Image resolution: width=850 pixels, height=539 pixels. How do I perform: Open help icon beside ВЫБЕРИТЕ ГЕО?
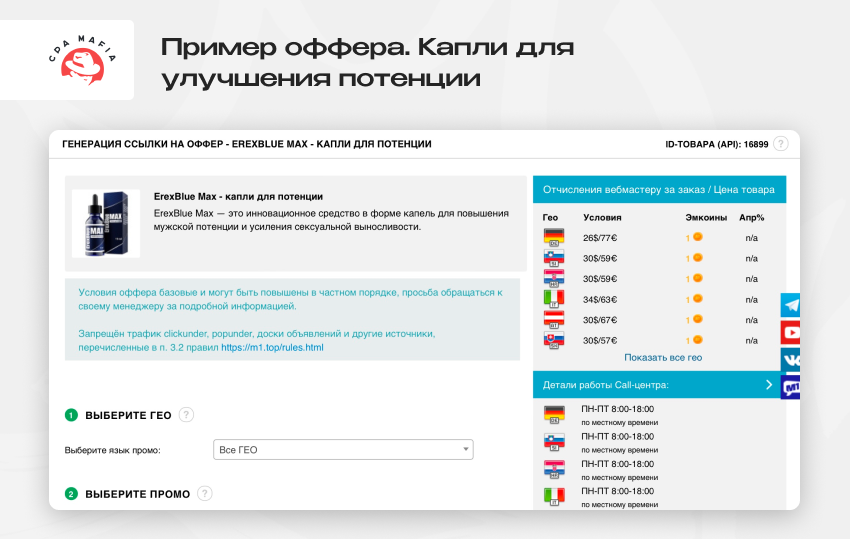coord(186,415)
